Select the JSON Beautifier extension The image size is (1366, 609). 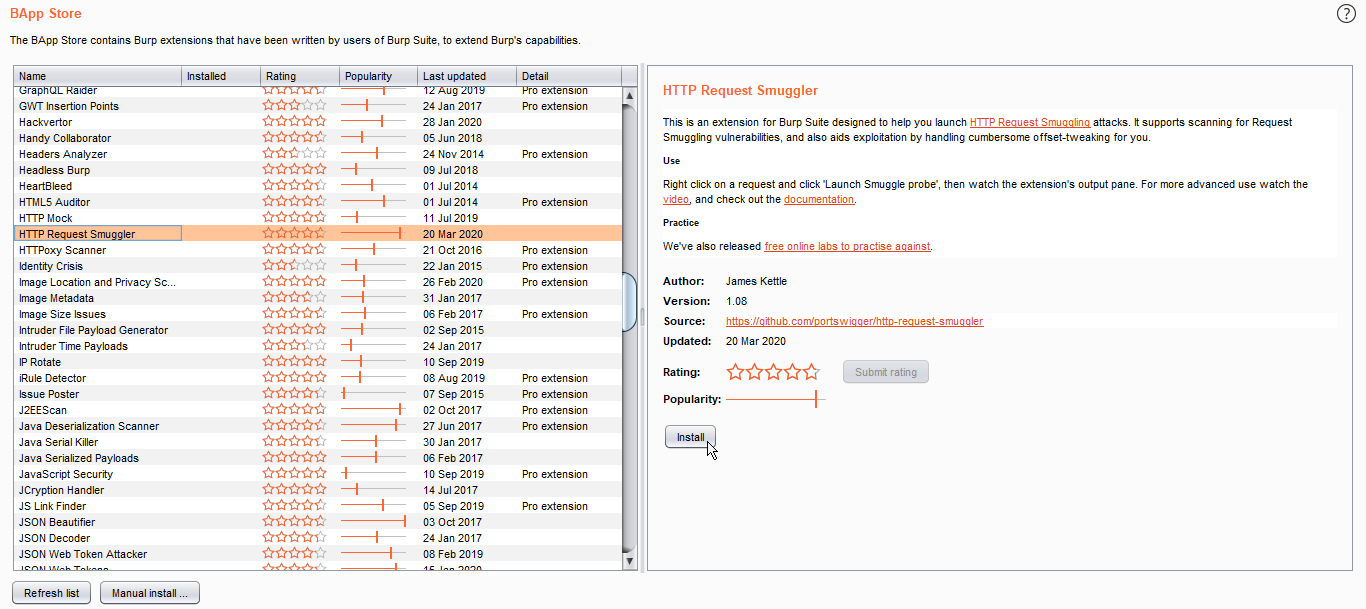[x=318, y=522]
